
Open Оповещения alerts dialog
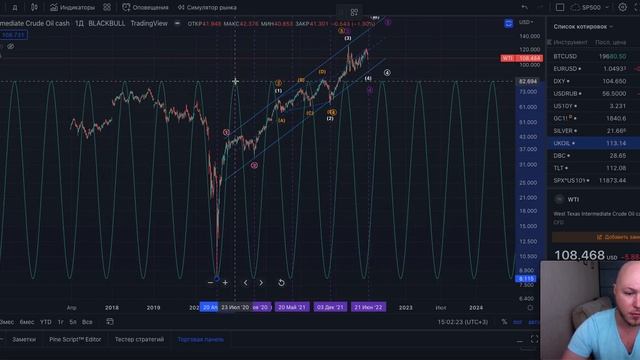pos(145,7)
